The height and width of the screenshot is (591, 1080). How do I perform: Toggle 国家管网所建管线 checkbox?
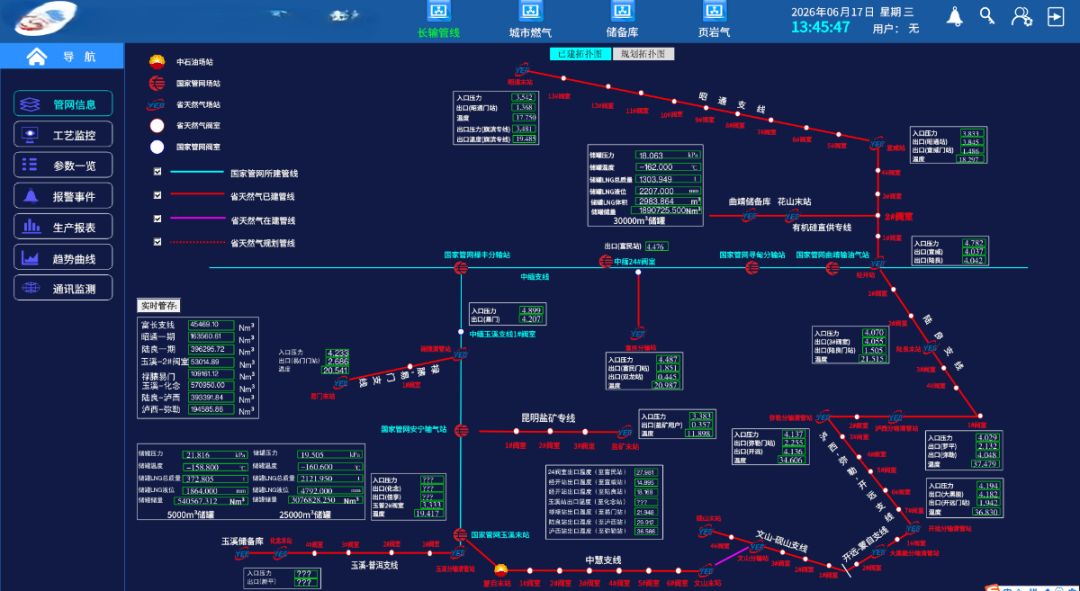[x=158, y=172]
